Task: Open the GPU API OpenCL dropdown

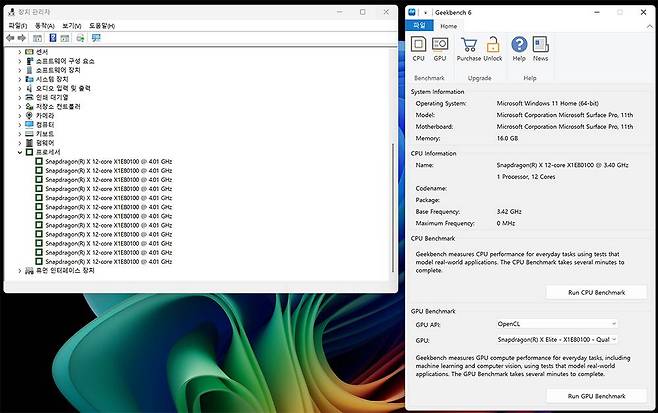Action: pos(556,324)
